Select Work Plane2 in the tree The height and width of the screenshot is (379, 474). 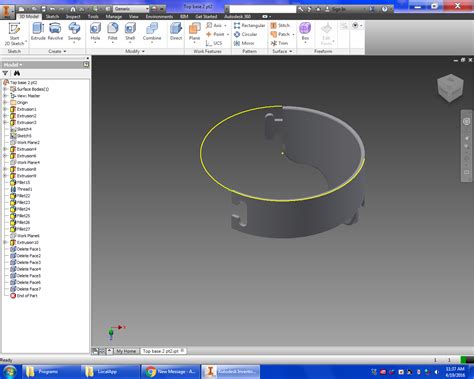28,142
